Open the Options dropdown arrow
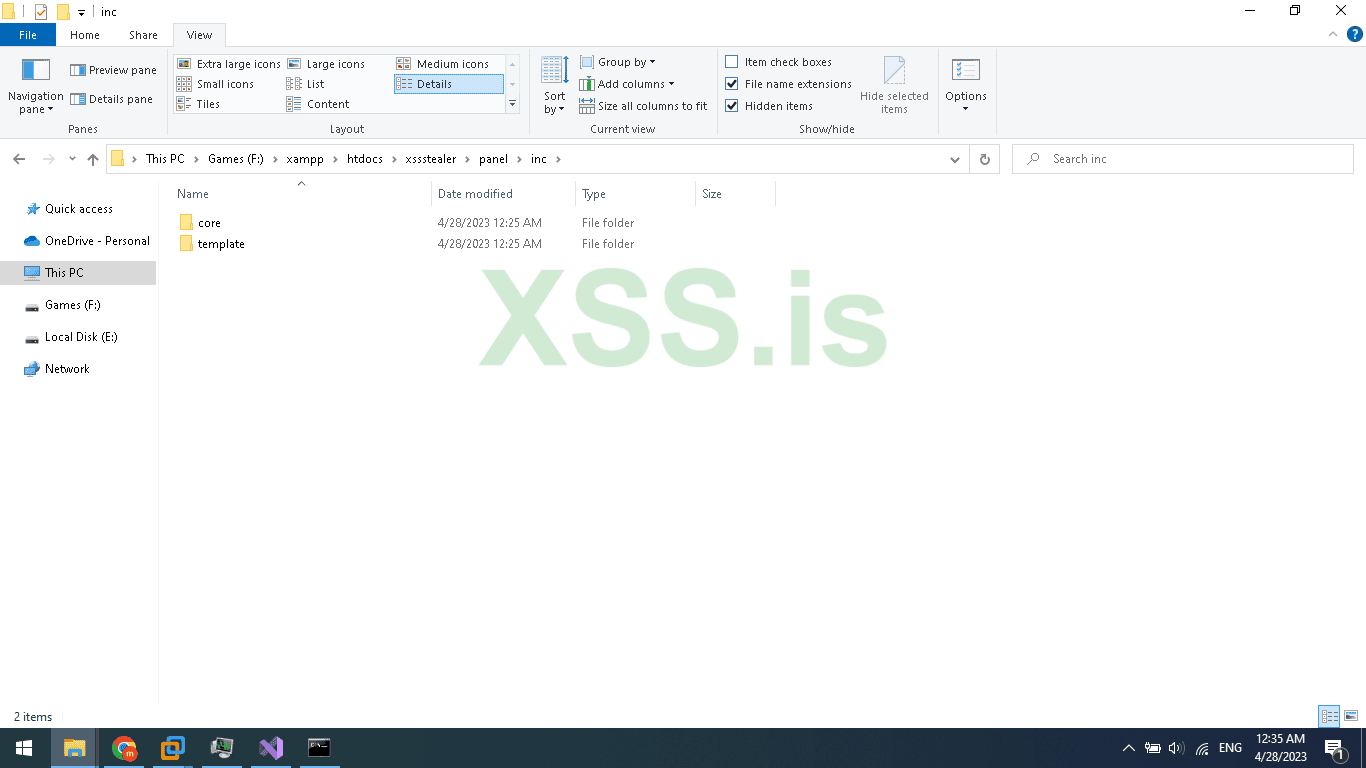The width and height of the screenshot is (1366, 768). click(966, 108)
